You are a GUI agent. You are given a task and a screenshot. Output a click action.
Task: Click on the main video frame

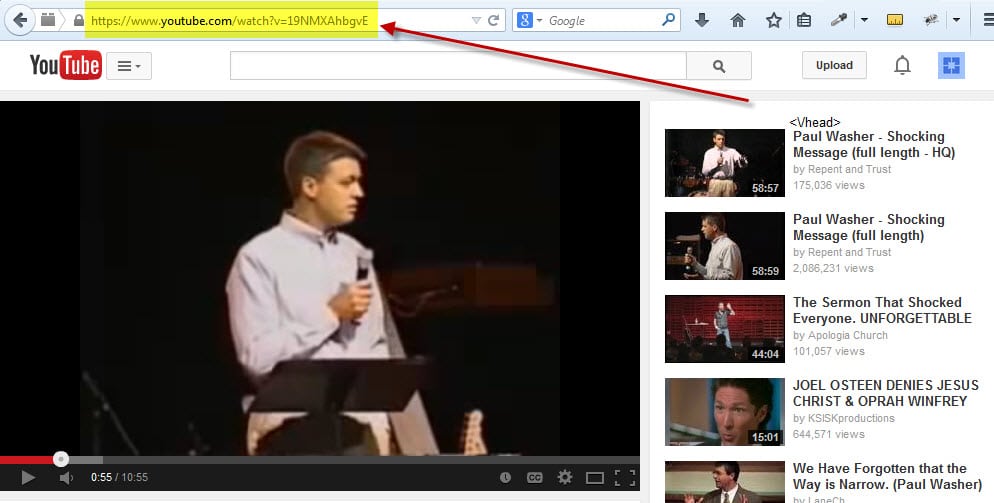(x=320, y=278)
